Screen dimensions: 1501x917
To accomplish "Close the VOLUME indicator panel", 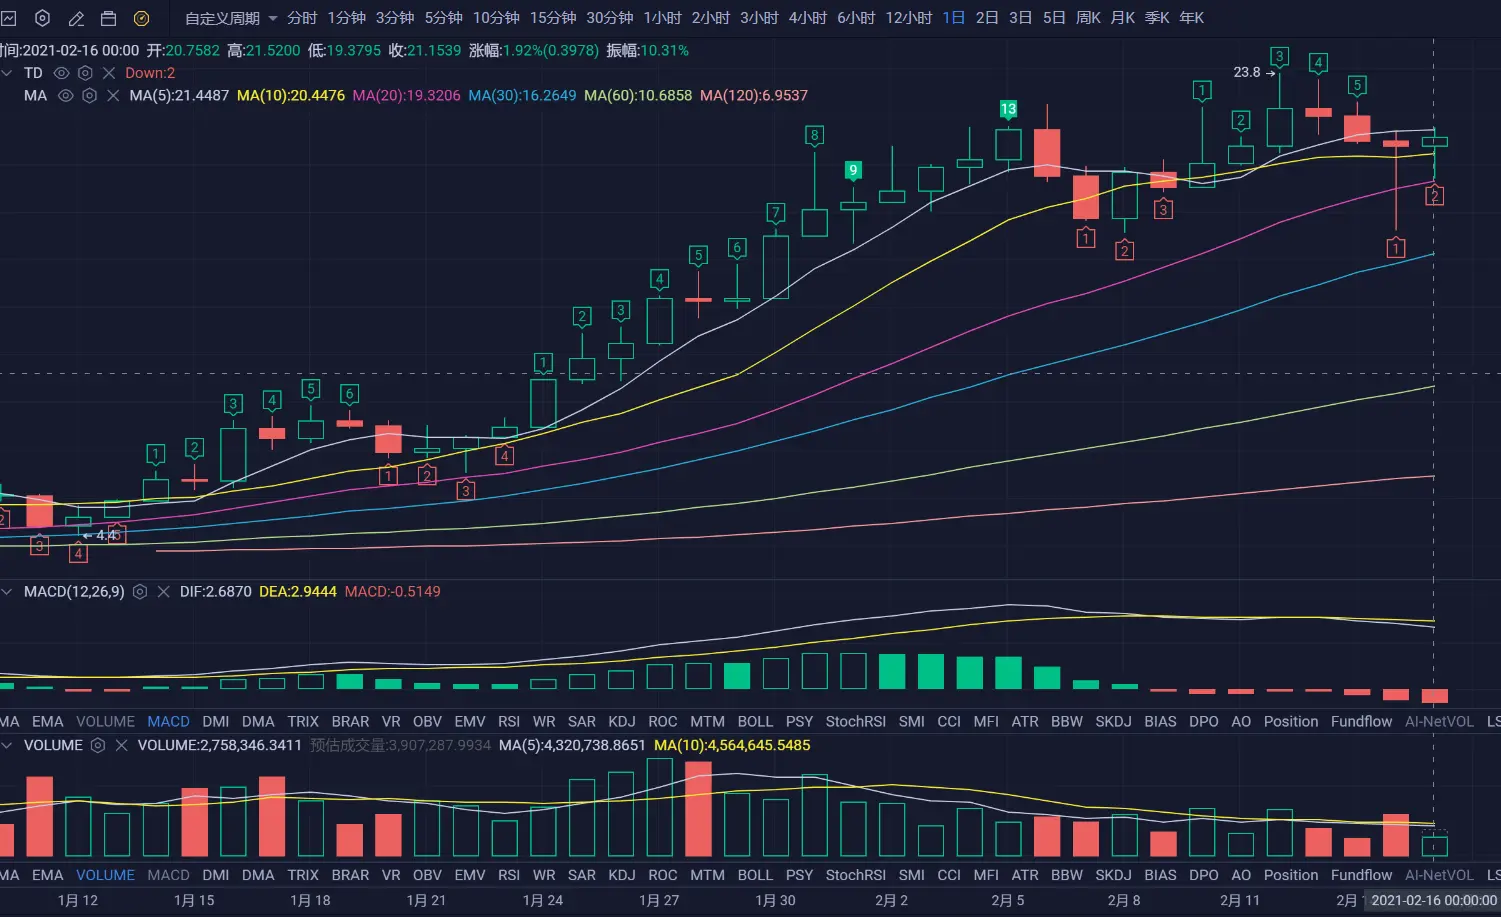I will click(x=121, y=746).
